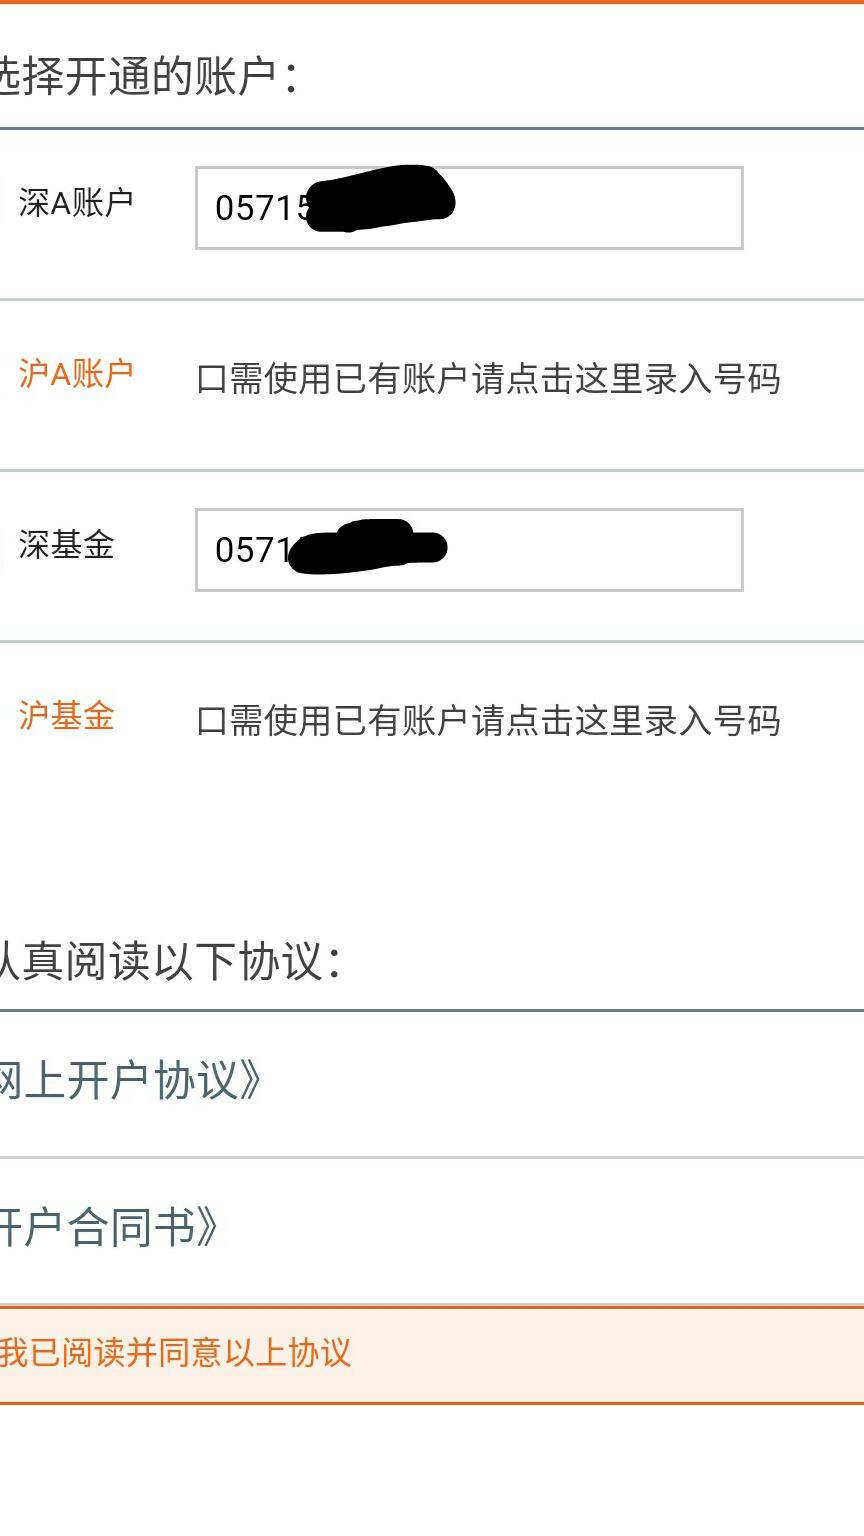This screenshot has height=1536, width=864.
Task: Select the 深A账户 selection box on the left
Action: click(5, 205)
